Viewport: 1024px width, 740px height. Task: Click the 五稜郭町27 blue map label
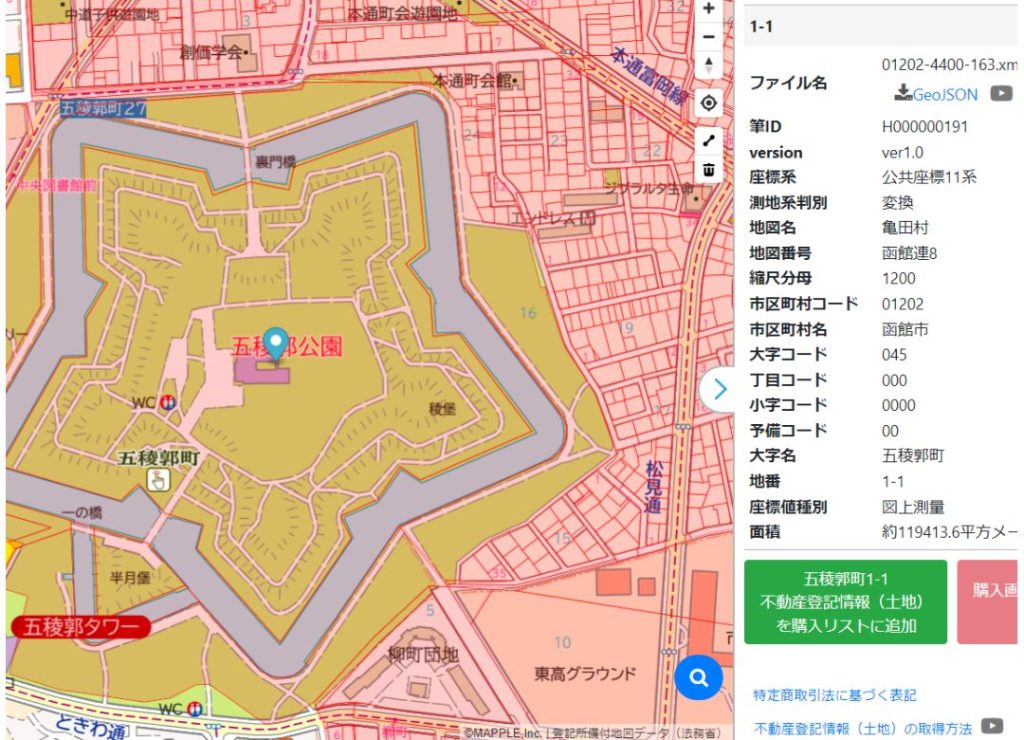click(103, 109)
